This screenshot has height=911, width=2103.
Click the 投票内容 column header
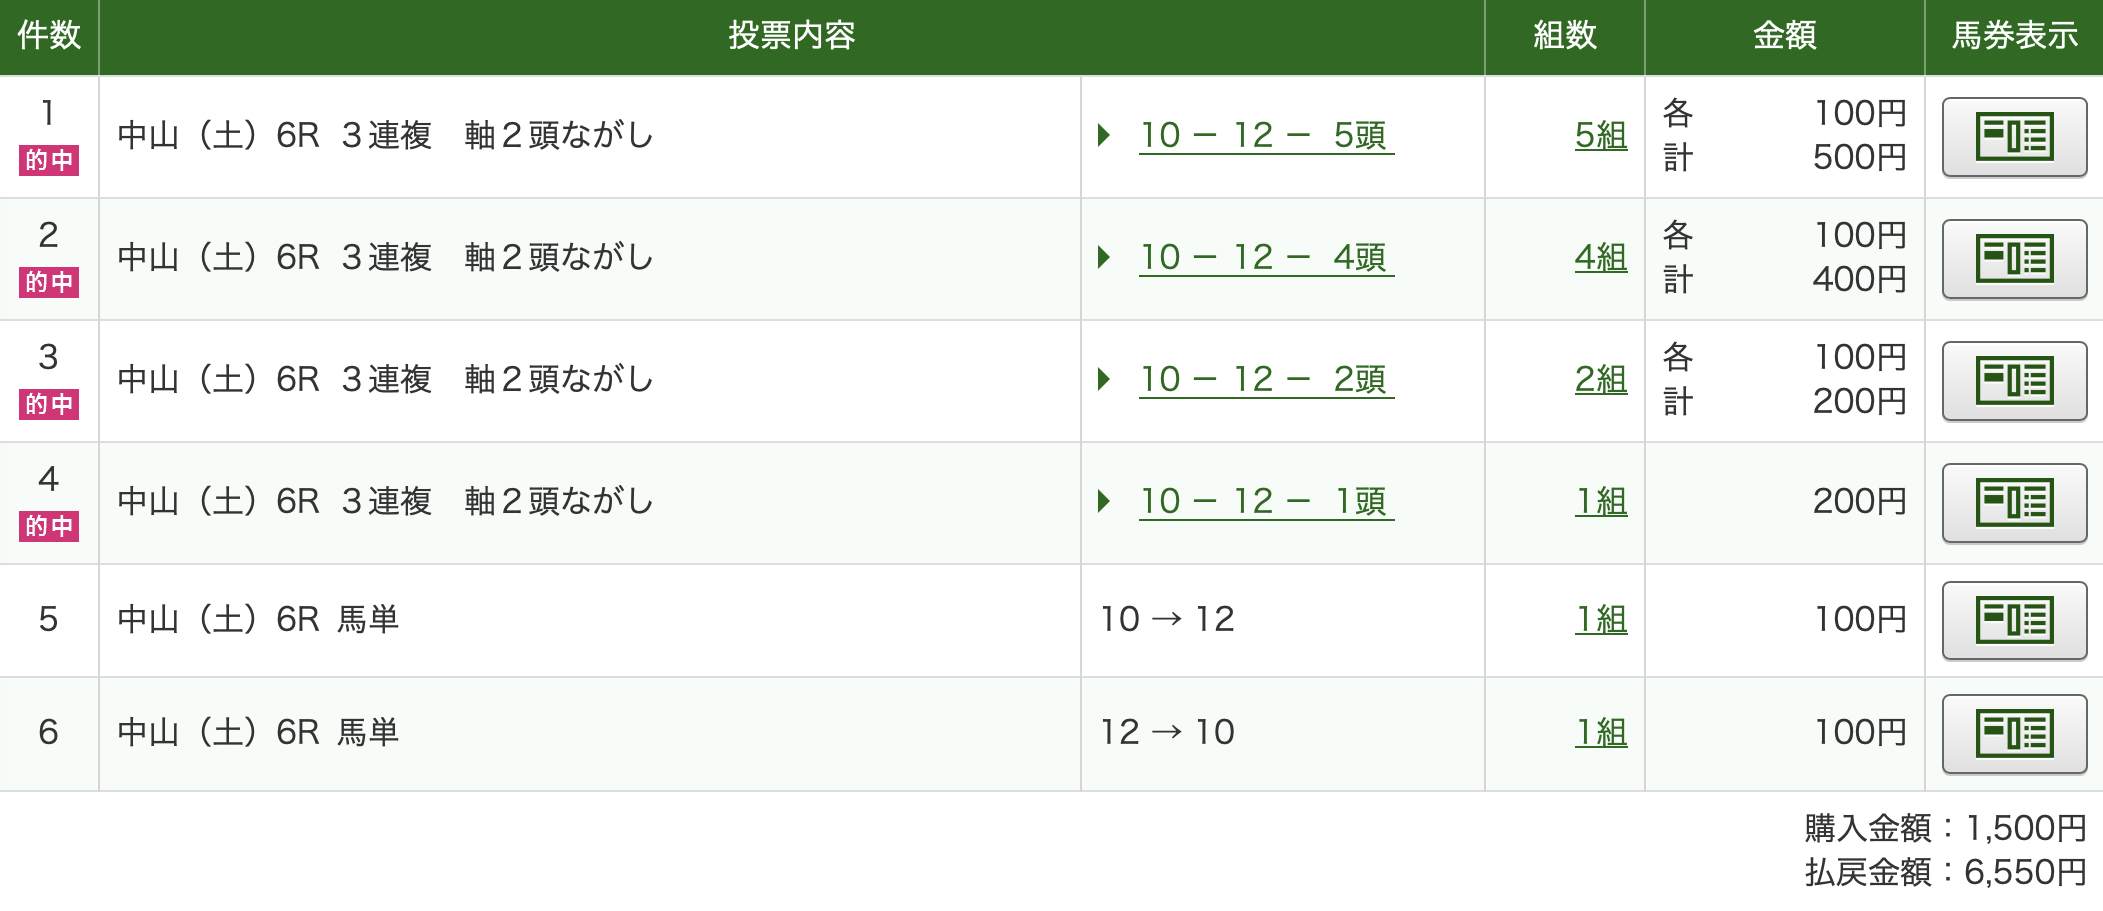(791, 36)
